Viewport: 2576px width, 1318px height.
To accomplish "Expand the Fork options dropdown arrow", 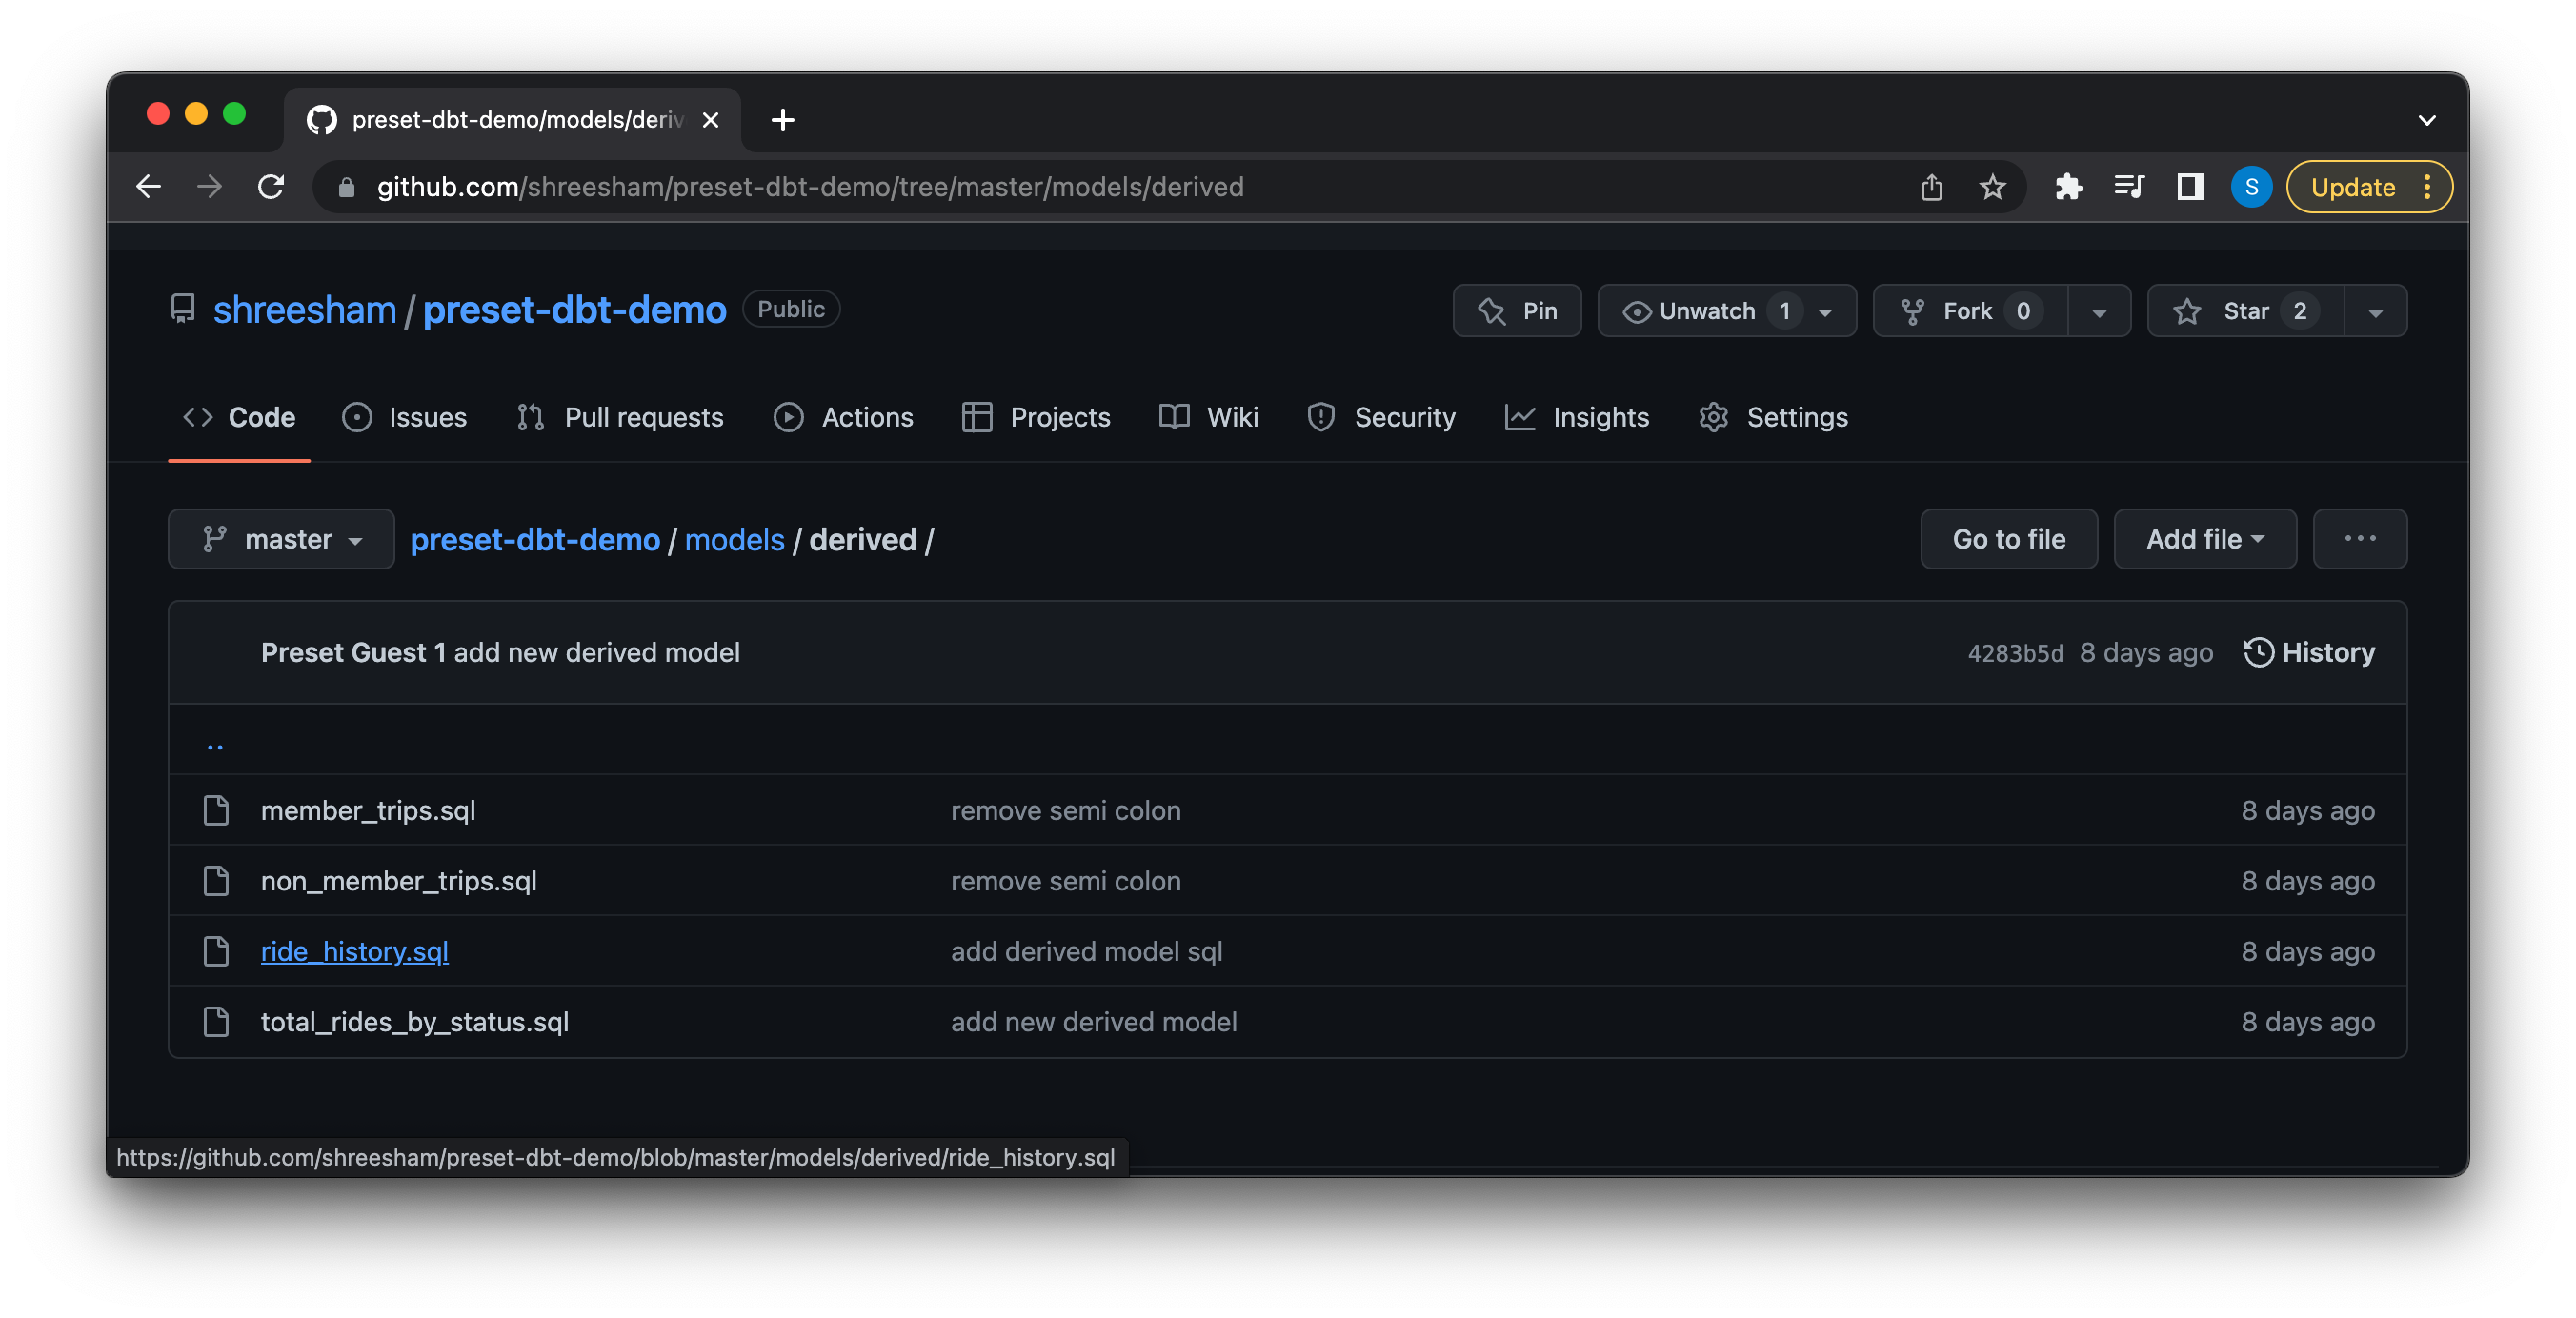I will 2099,311.
